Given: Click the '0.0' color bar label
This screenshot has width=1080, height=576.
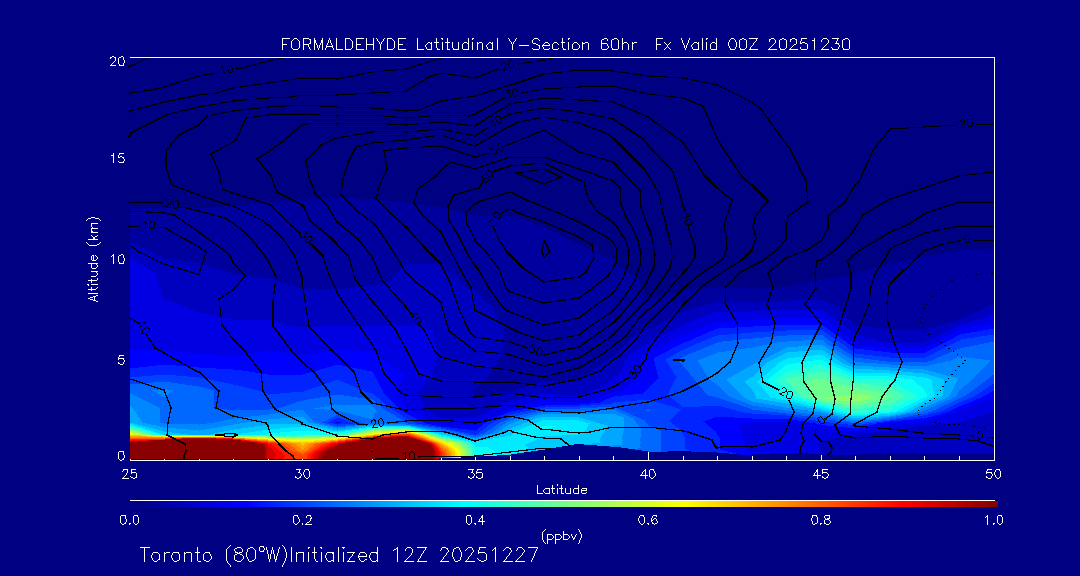Looking at the screenshot, I should (x=130, y=521).
